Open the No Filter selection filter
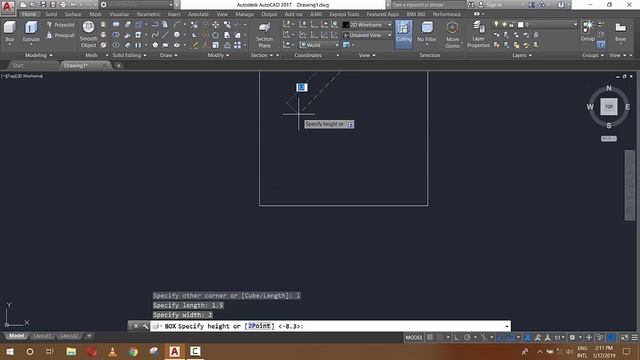Viewport: 640px width, 360px height. pyautogui.click(x=427, y=32)
